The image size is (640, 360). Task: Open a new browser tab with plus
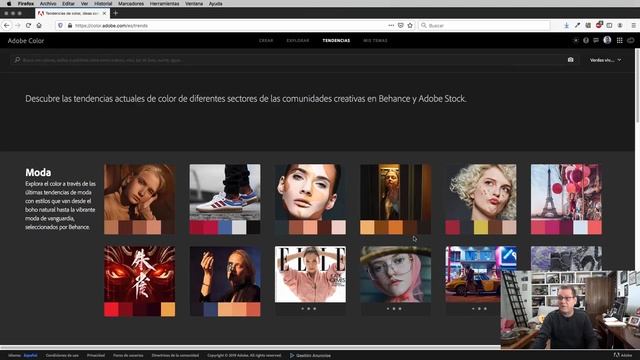tap(116, 13)
